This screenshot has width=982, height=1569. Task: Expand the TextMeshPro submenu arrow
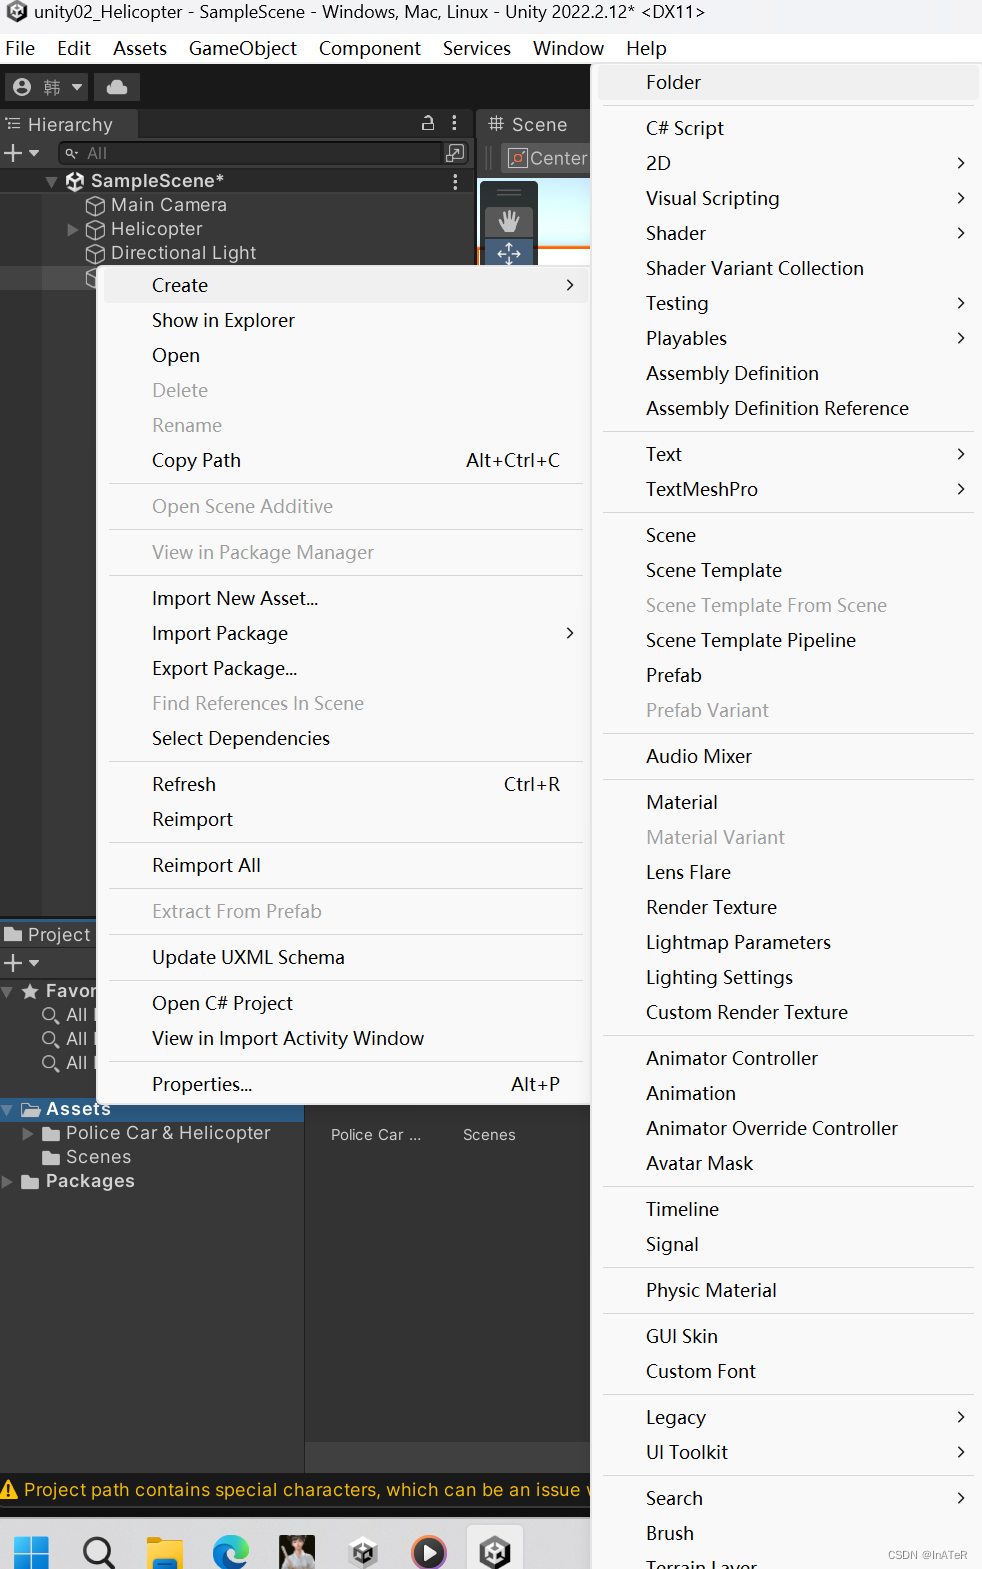[x=960, y=489]
